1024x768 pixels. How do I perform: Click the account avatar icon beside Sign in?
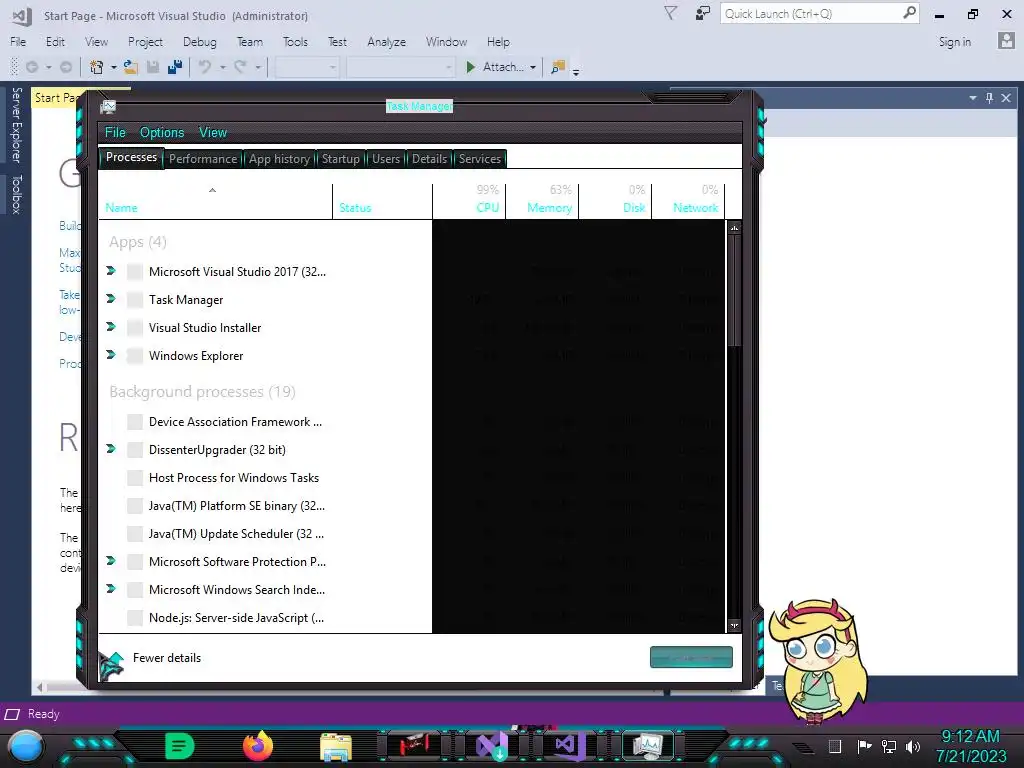click(x=1006, y=40)
